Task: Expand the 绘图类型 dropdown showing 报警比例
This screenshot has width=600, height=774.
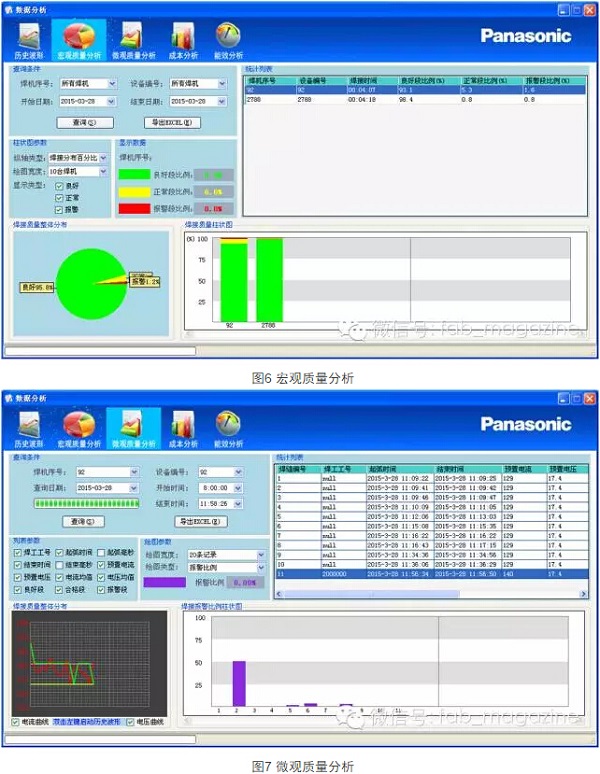Action: click(262, 566)
